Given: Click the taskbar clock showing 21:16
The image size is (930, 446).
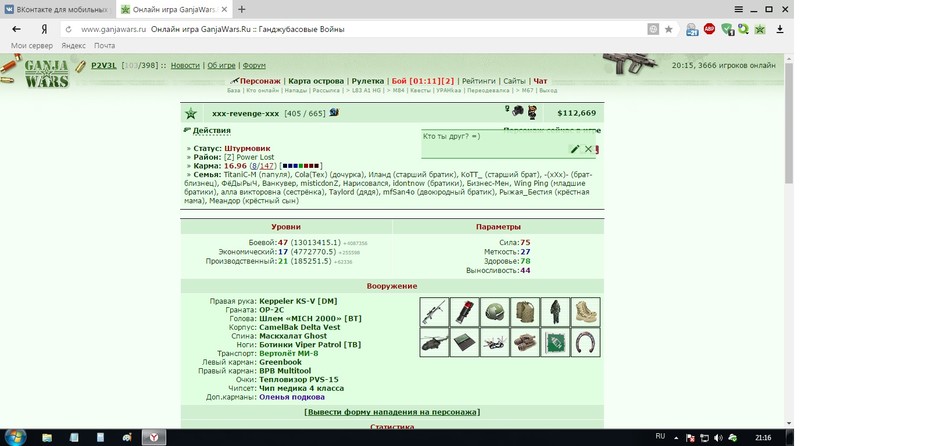Looking at the screenshot, I should click(763, 438).
